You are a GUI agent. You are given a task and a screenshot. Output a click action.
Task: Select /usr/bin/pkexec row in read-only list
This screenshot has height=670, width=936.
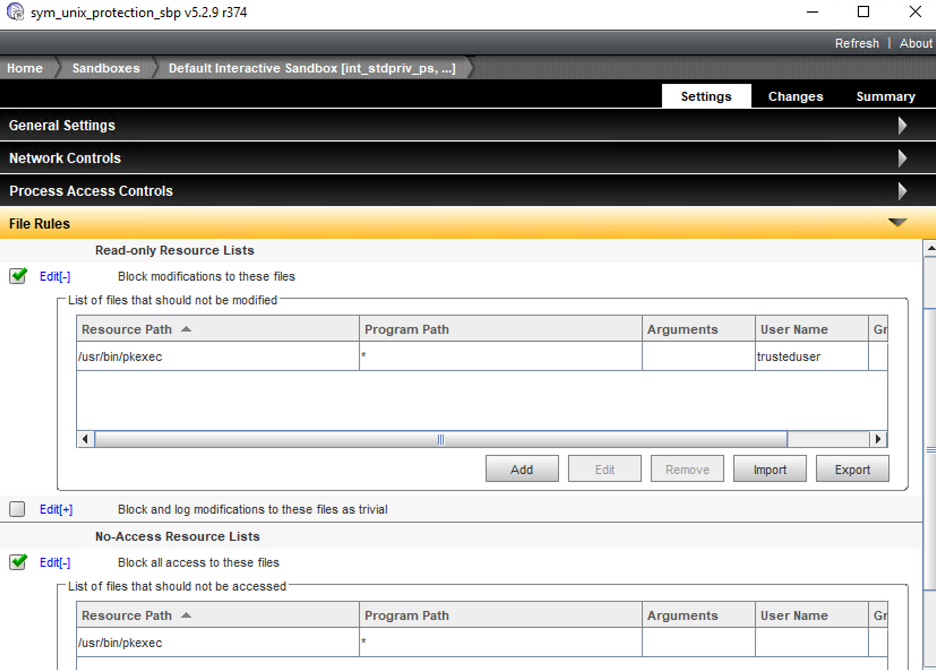coord(482,356)
